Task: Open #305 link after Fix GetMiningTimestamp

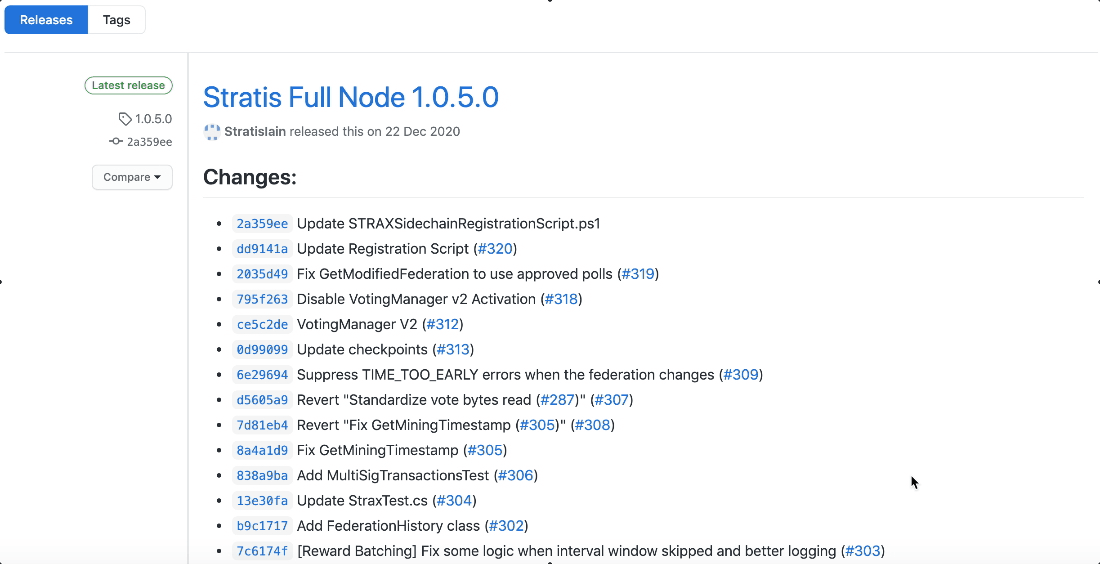Action: coord(485,450)
